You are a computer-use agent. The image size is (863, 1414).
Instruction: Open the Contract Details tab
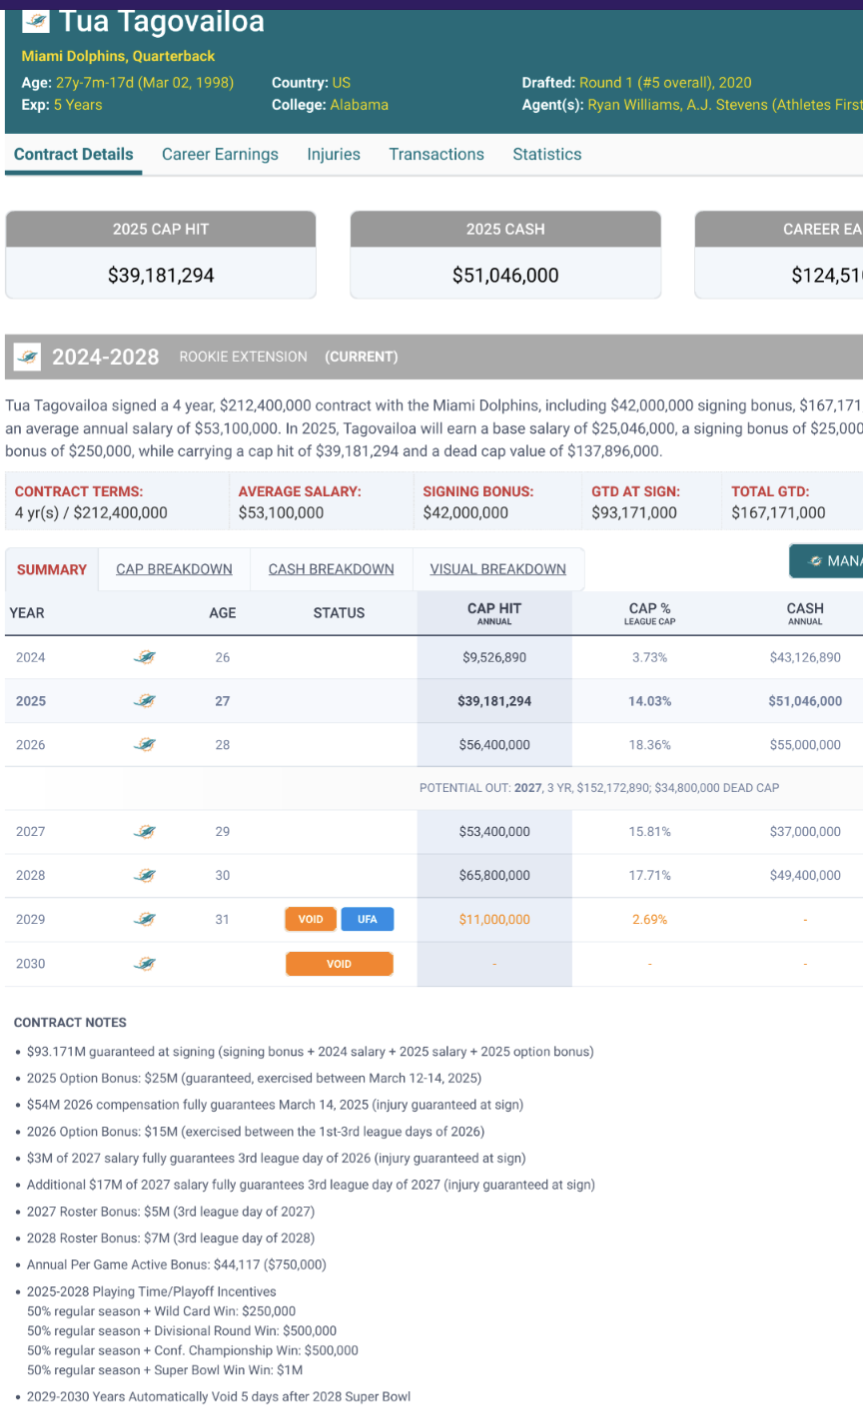point(73,154)
